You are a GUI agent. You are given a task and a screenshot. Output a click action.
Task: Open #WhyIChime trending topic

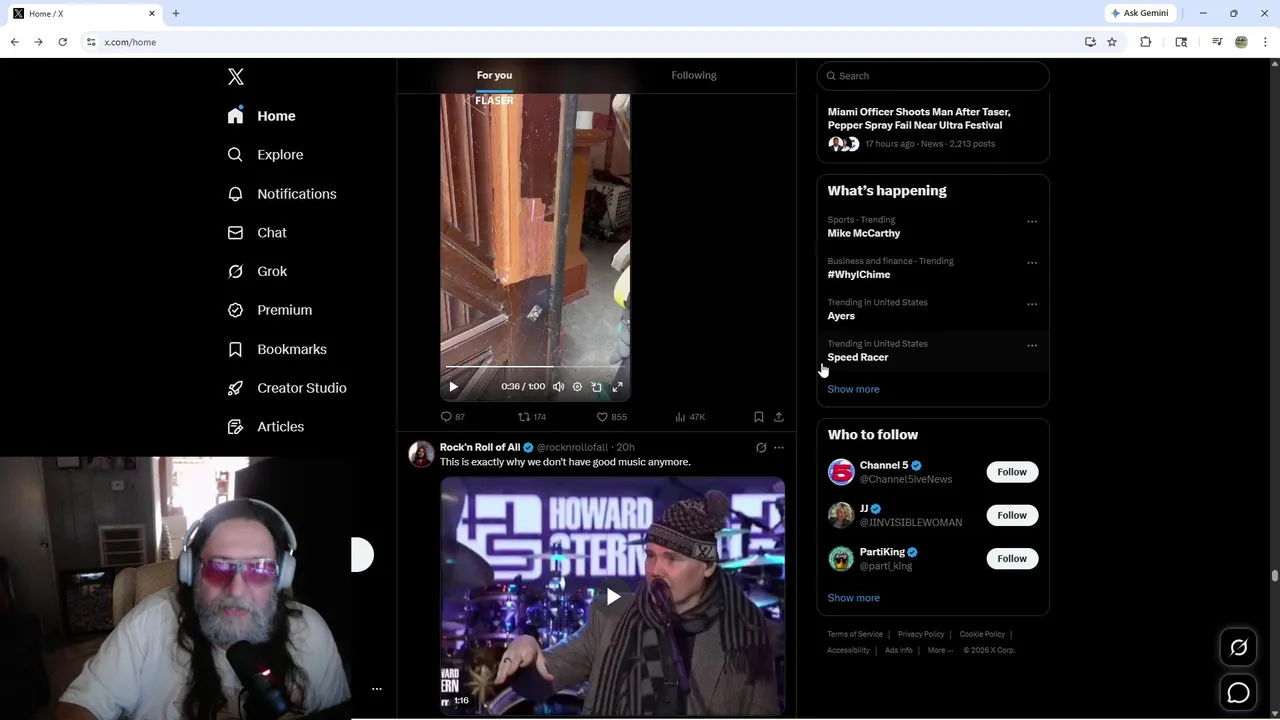pyautogui.click(x=859, y=274)
